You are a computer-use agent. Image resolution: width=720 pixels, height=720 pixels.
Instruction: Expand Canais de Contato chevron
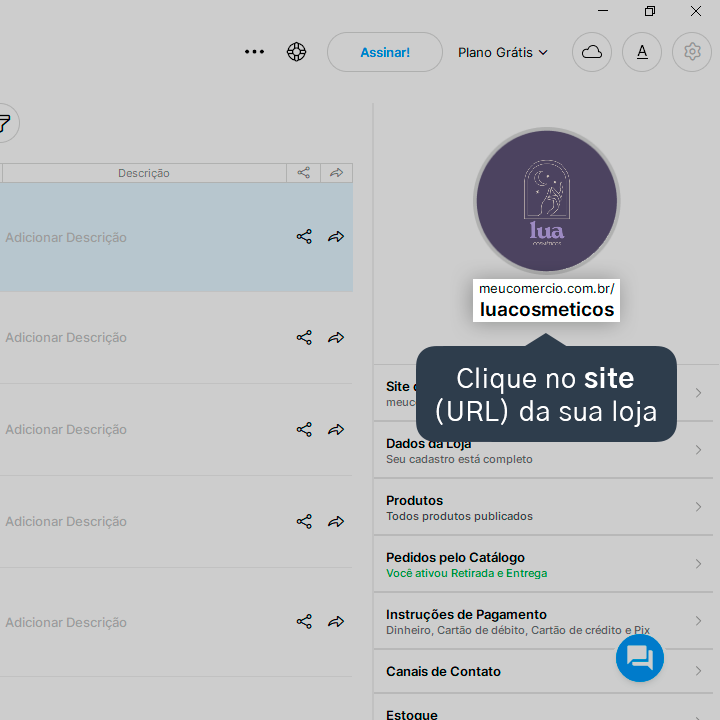pyautogui.click(x=698, y=671)
